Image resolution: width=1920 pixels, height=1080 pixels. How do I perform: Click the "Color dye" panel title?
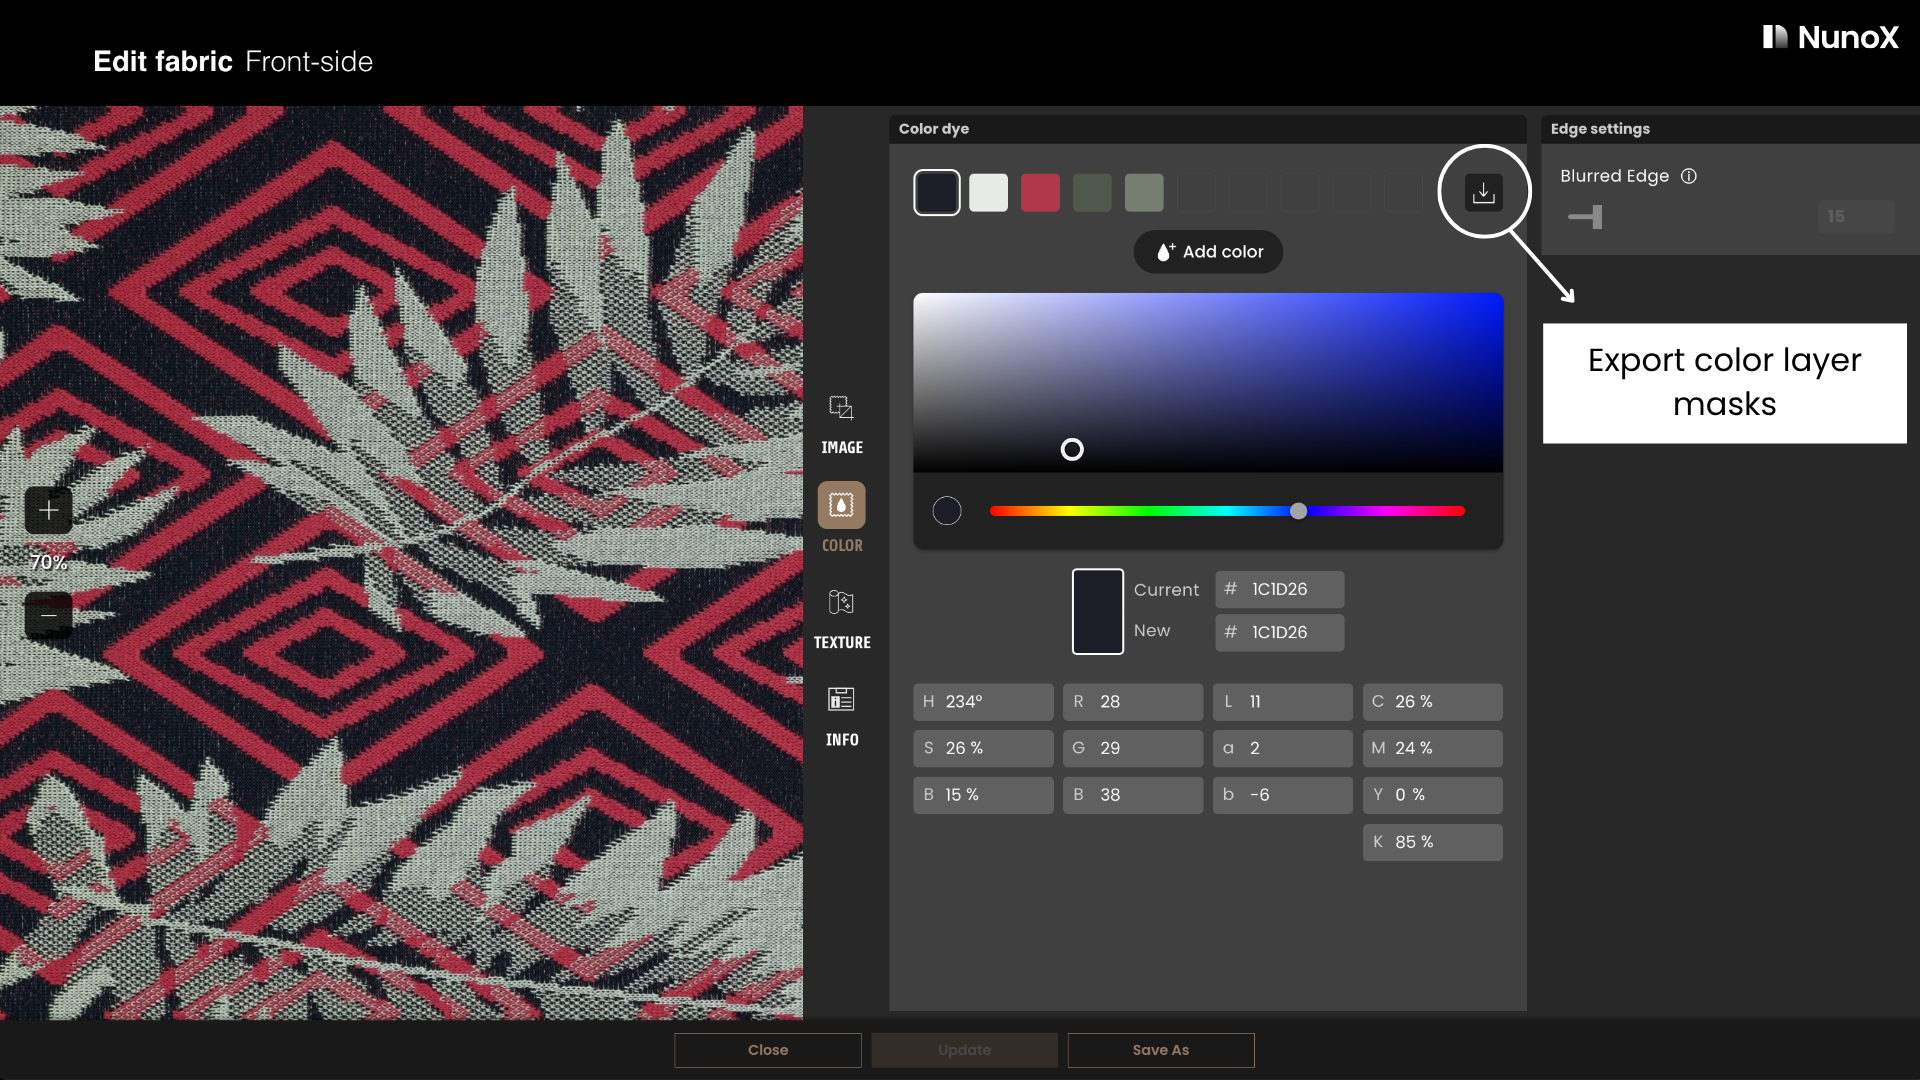934,129
